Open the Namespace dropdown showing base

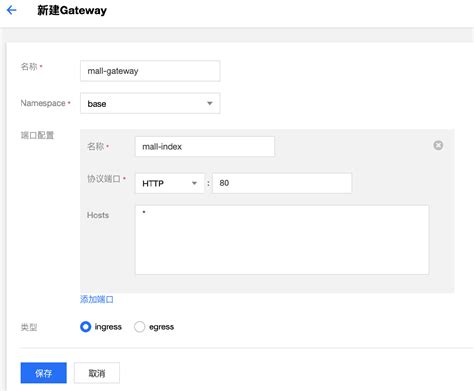point(150,103)
